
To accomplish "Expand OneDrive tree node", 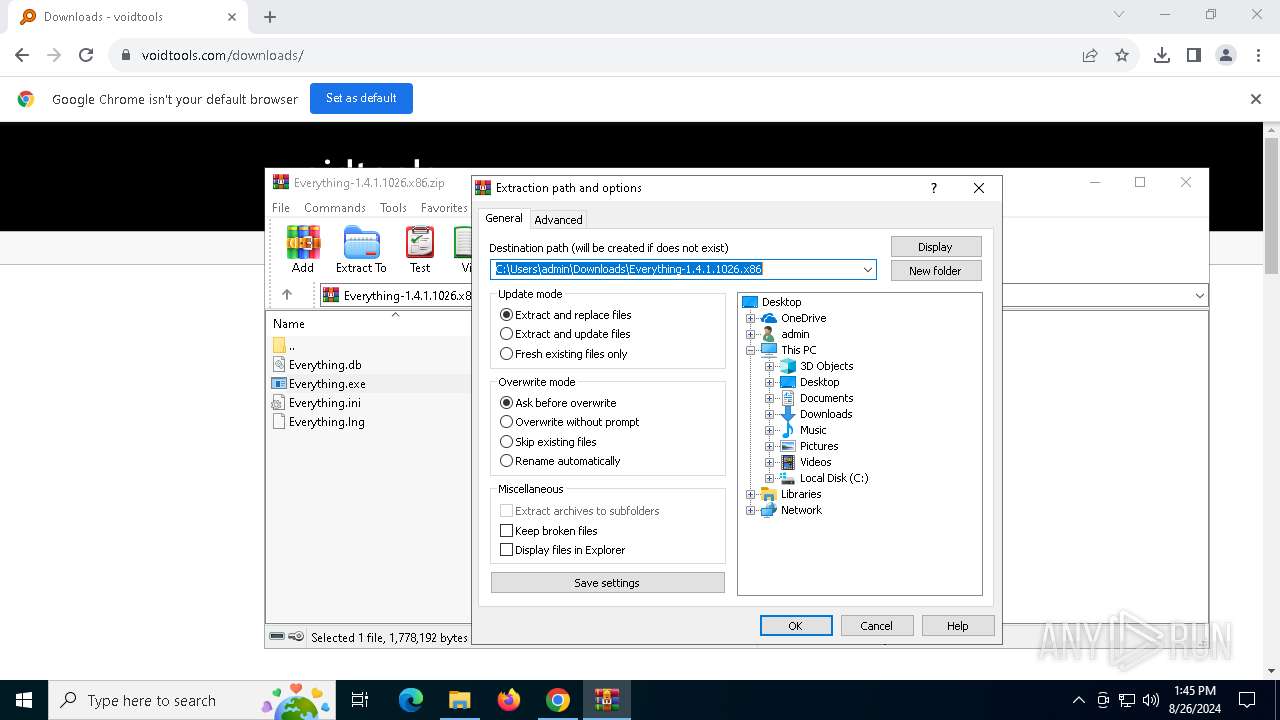I will [x=751, y=318].
